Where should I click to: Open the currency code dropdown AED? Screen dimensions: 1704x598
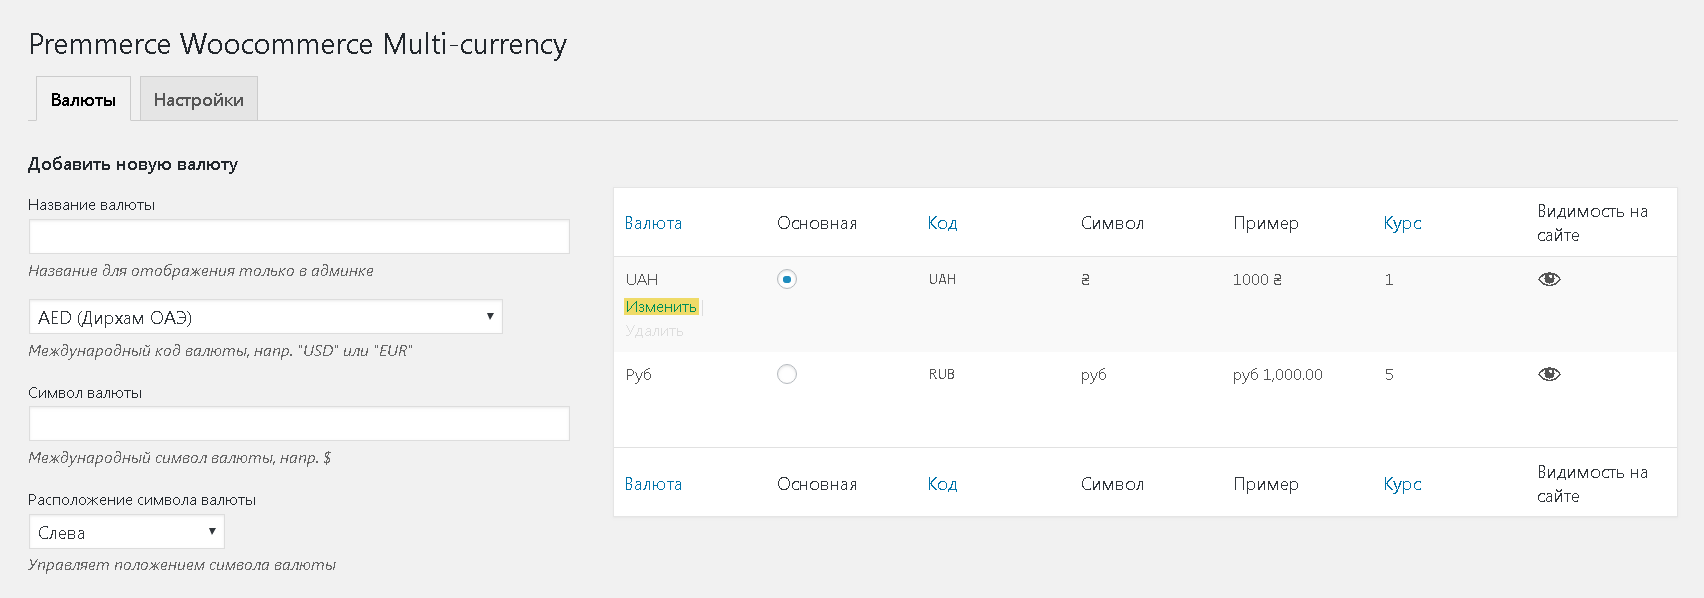[266, 317]
